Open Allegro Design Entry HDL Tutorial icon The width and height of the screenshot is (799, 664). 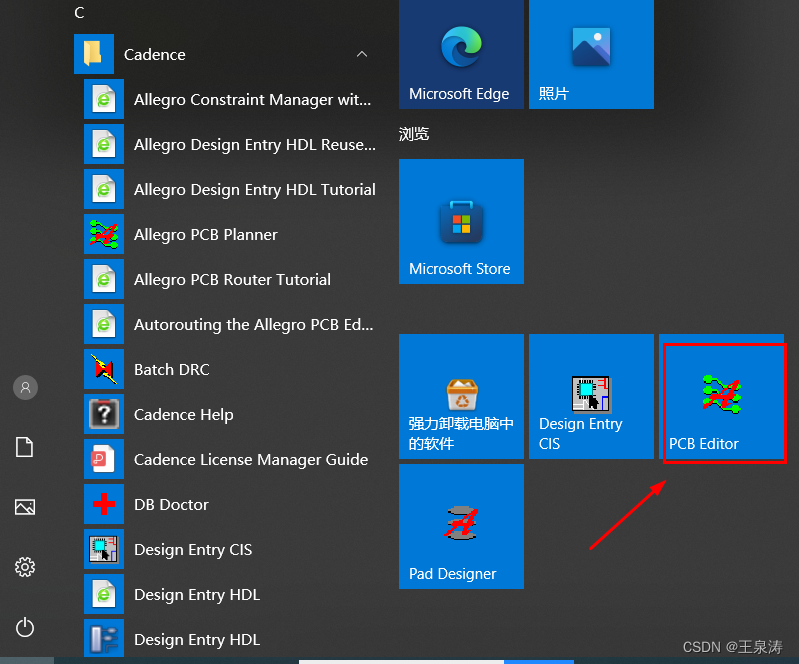pos(104,189)
